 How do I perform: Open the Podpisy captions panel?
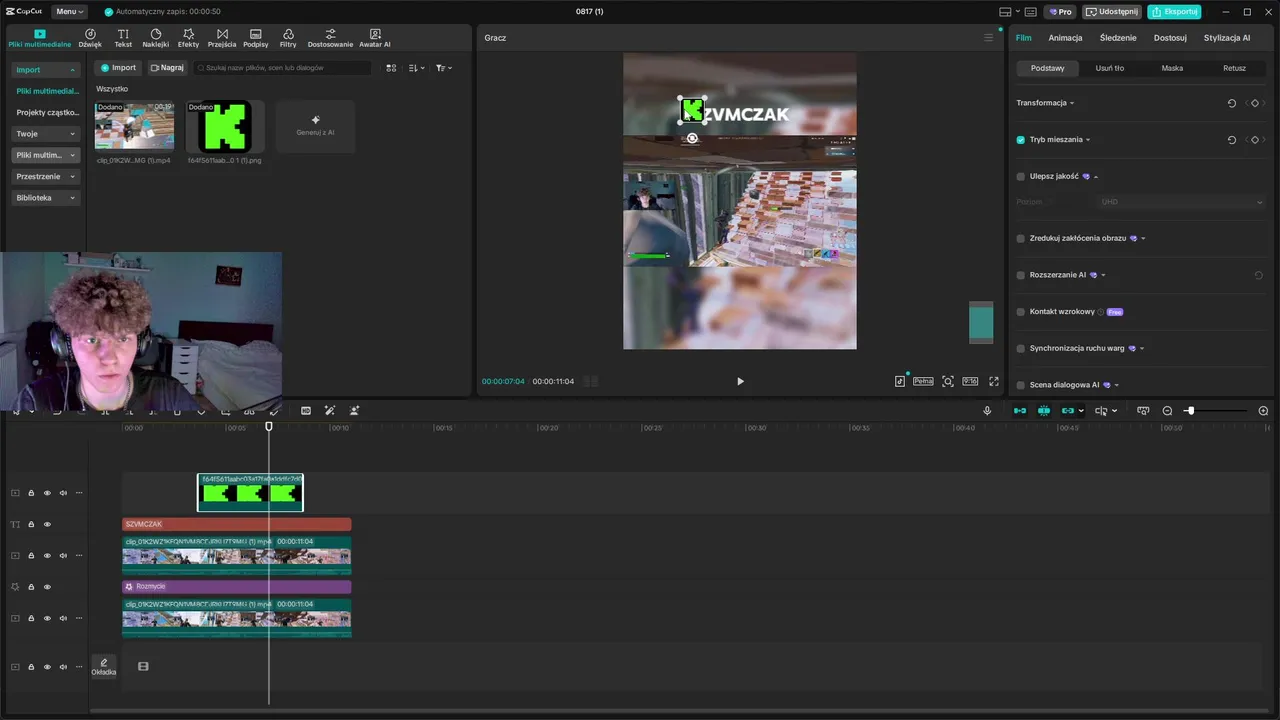256,38
